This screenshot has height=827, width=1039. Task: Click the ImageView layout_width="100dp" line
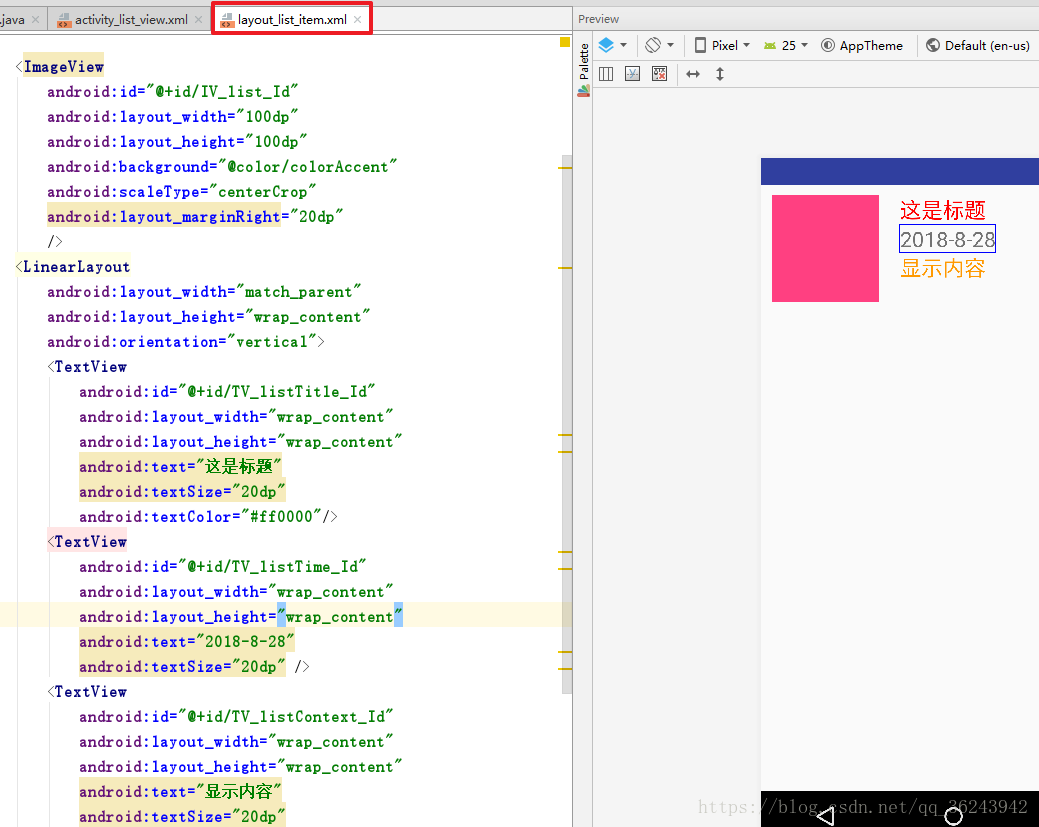(172, 117)
